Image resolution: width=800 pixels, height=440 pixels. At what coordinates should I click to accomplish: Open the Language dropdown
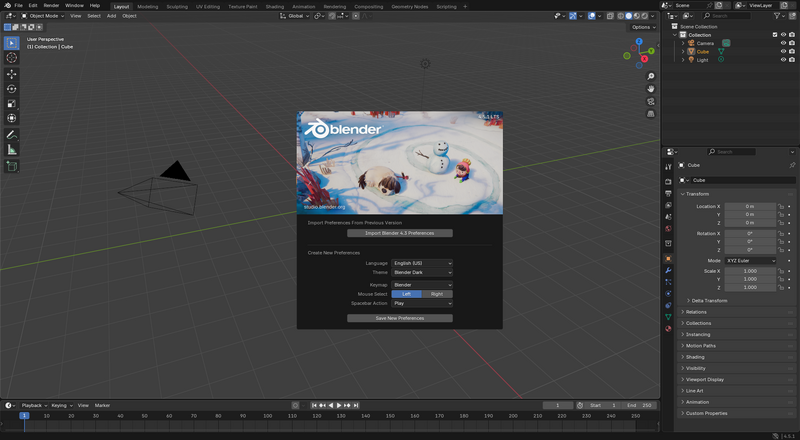(422, 263)
